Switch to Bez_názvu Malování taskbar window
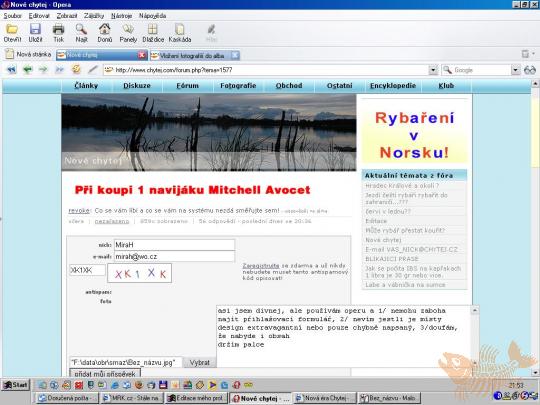Screen dimensions: 540x405 [x=390, y=398]
